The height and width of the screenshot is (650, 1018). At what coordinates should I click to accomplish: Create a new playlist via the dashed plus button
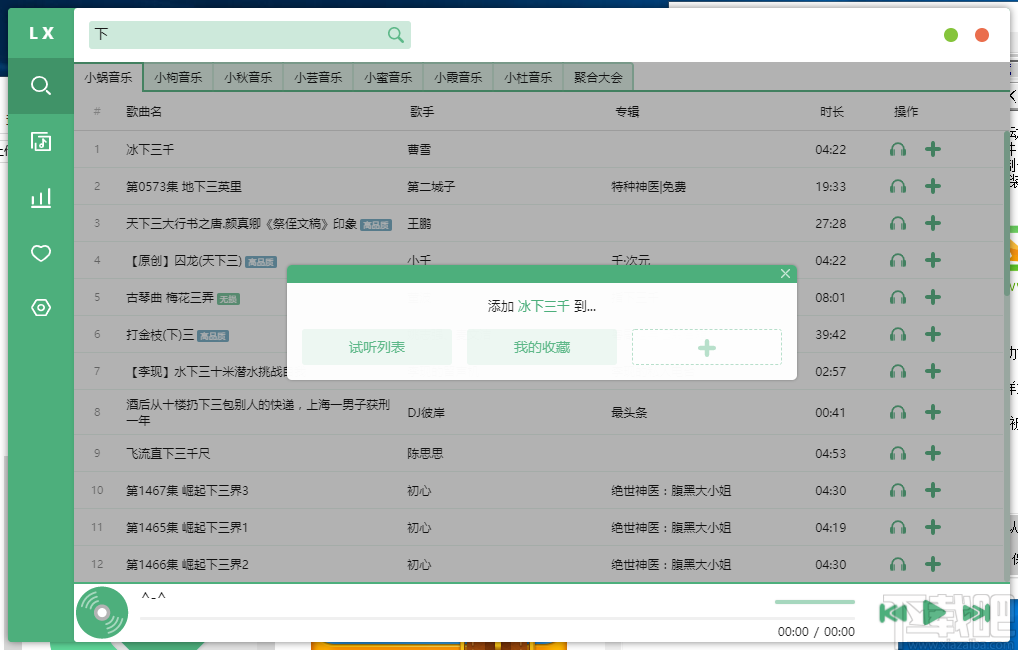[707, 347]
